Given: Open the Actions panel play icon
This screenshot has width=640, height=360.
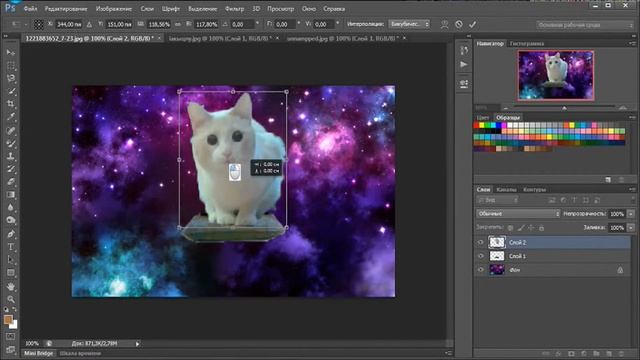Looking at the screenshot, I should [464, 64].
